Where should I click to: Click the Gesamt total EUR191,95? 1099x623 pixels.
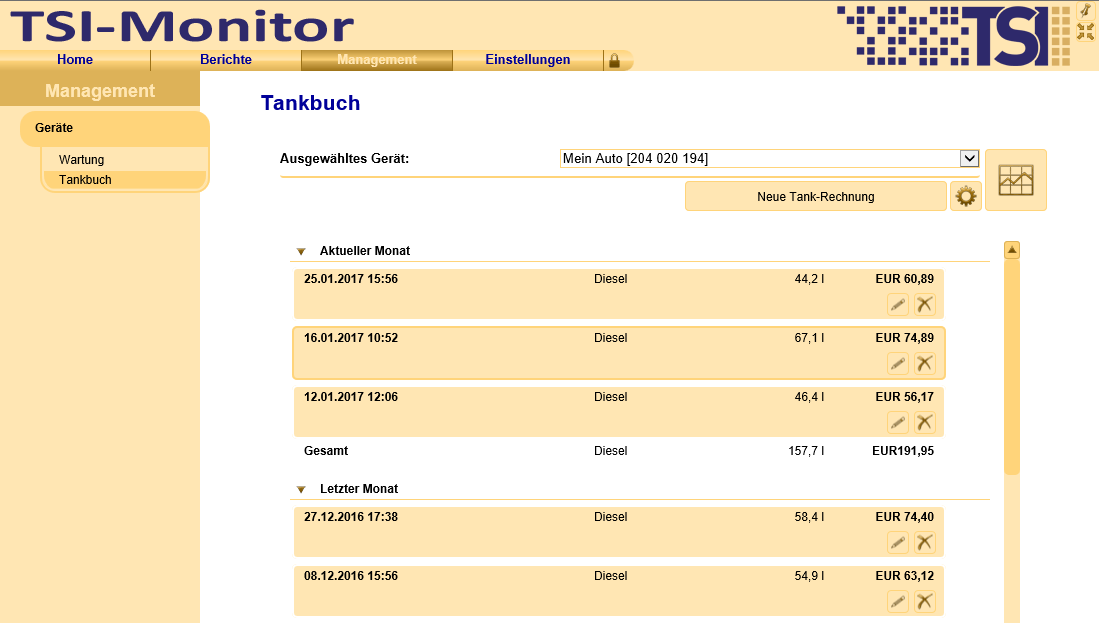[903, 451]
